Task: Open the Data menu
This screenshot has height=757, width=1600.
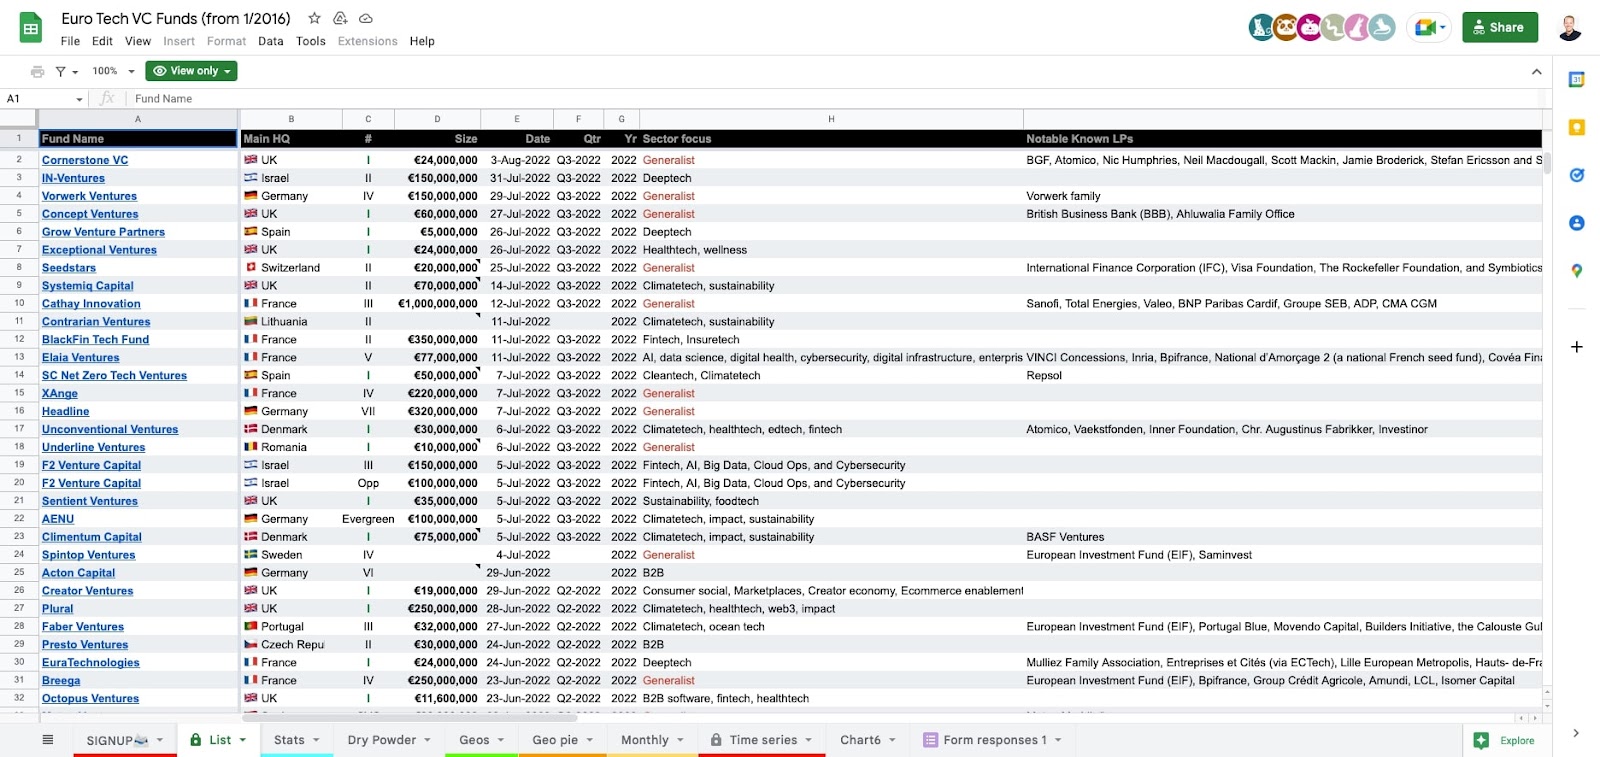Action: (270, 41)
